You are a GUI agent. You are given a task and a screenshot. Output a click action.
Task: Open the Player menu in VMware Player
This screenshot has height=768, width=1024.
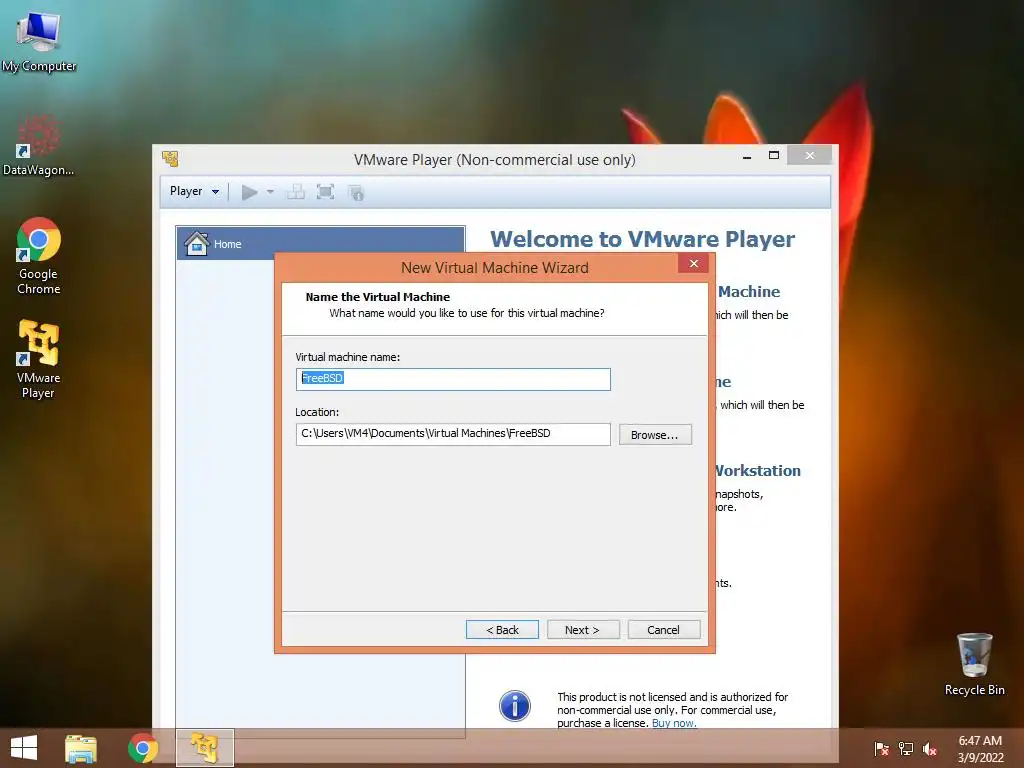194,191
